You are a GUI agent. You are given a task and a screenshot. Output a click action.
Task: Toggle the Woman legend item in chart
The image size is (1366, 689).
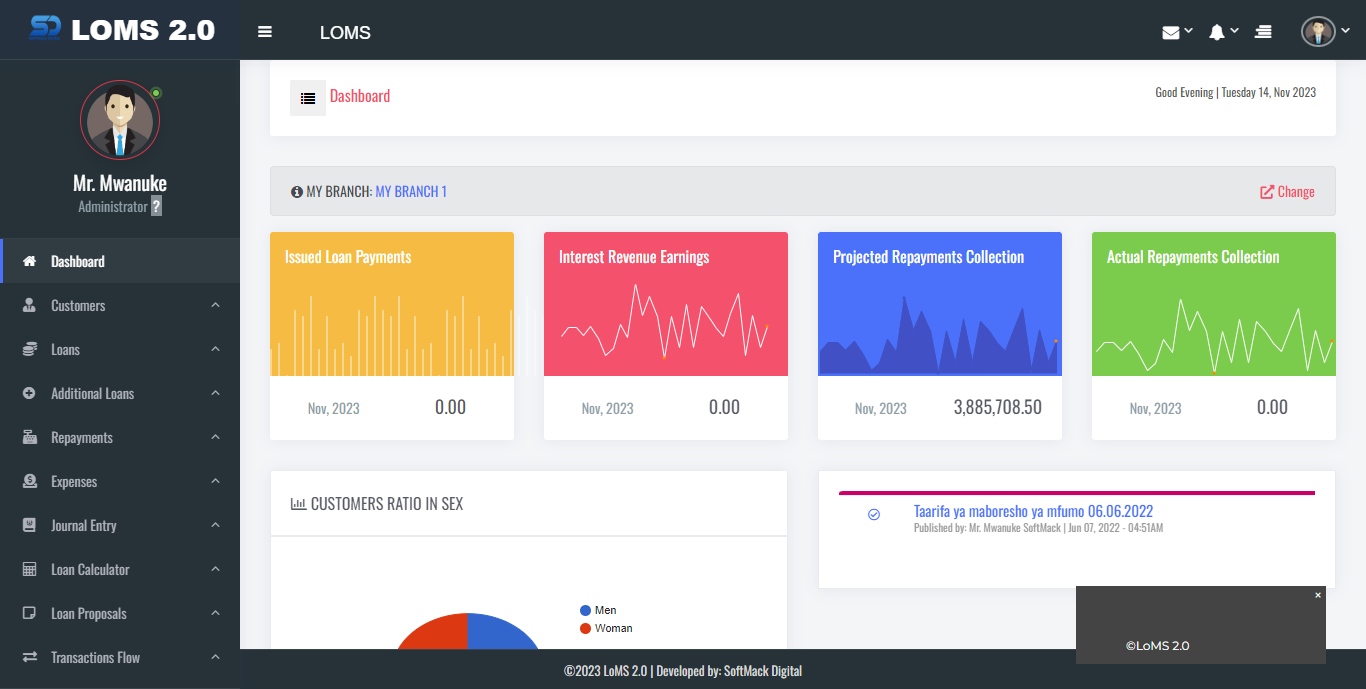pos(605,628)
